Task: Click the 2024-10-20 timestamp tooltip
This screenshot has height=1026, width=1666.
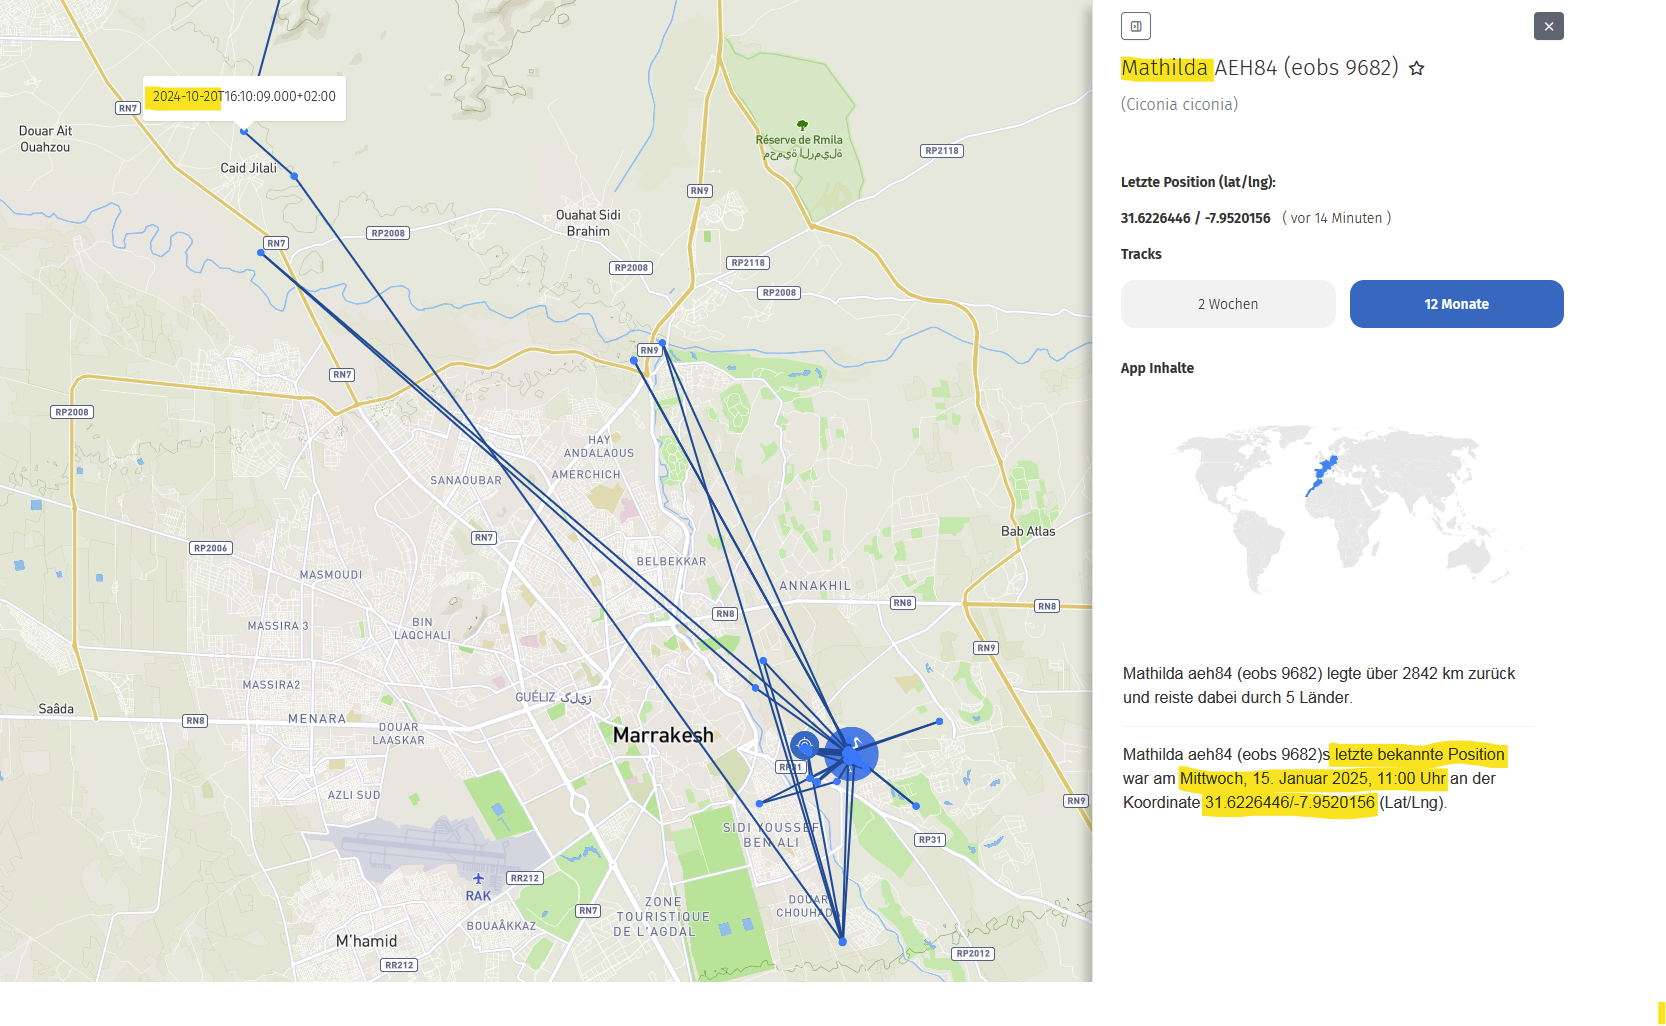Action: [244, 97]
